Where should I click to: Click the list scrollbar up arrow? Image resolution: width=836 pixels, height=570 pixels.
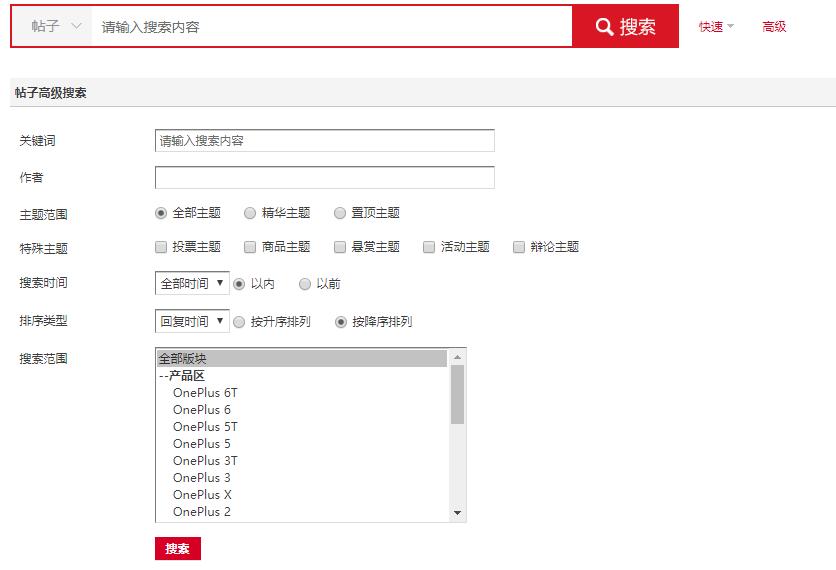click(457, 356)
